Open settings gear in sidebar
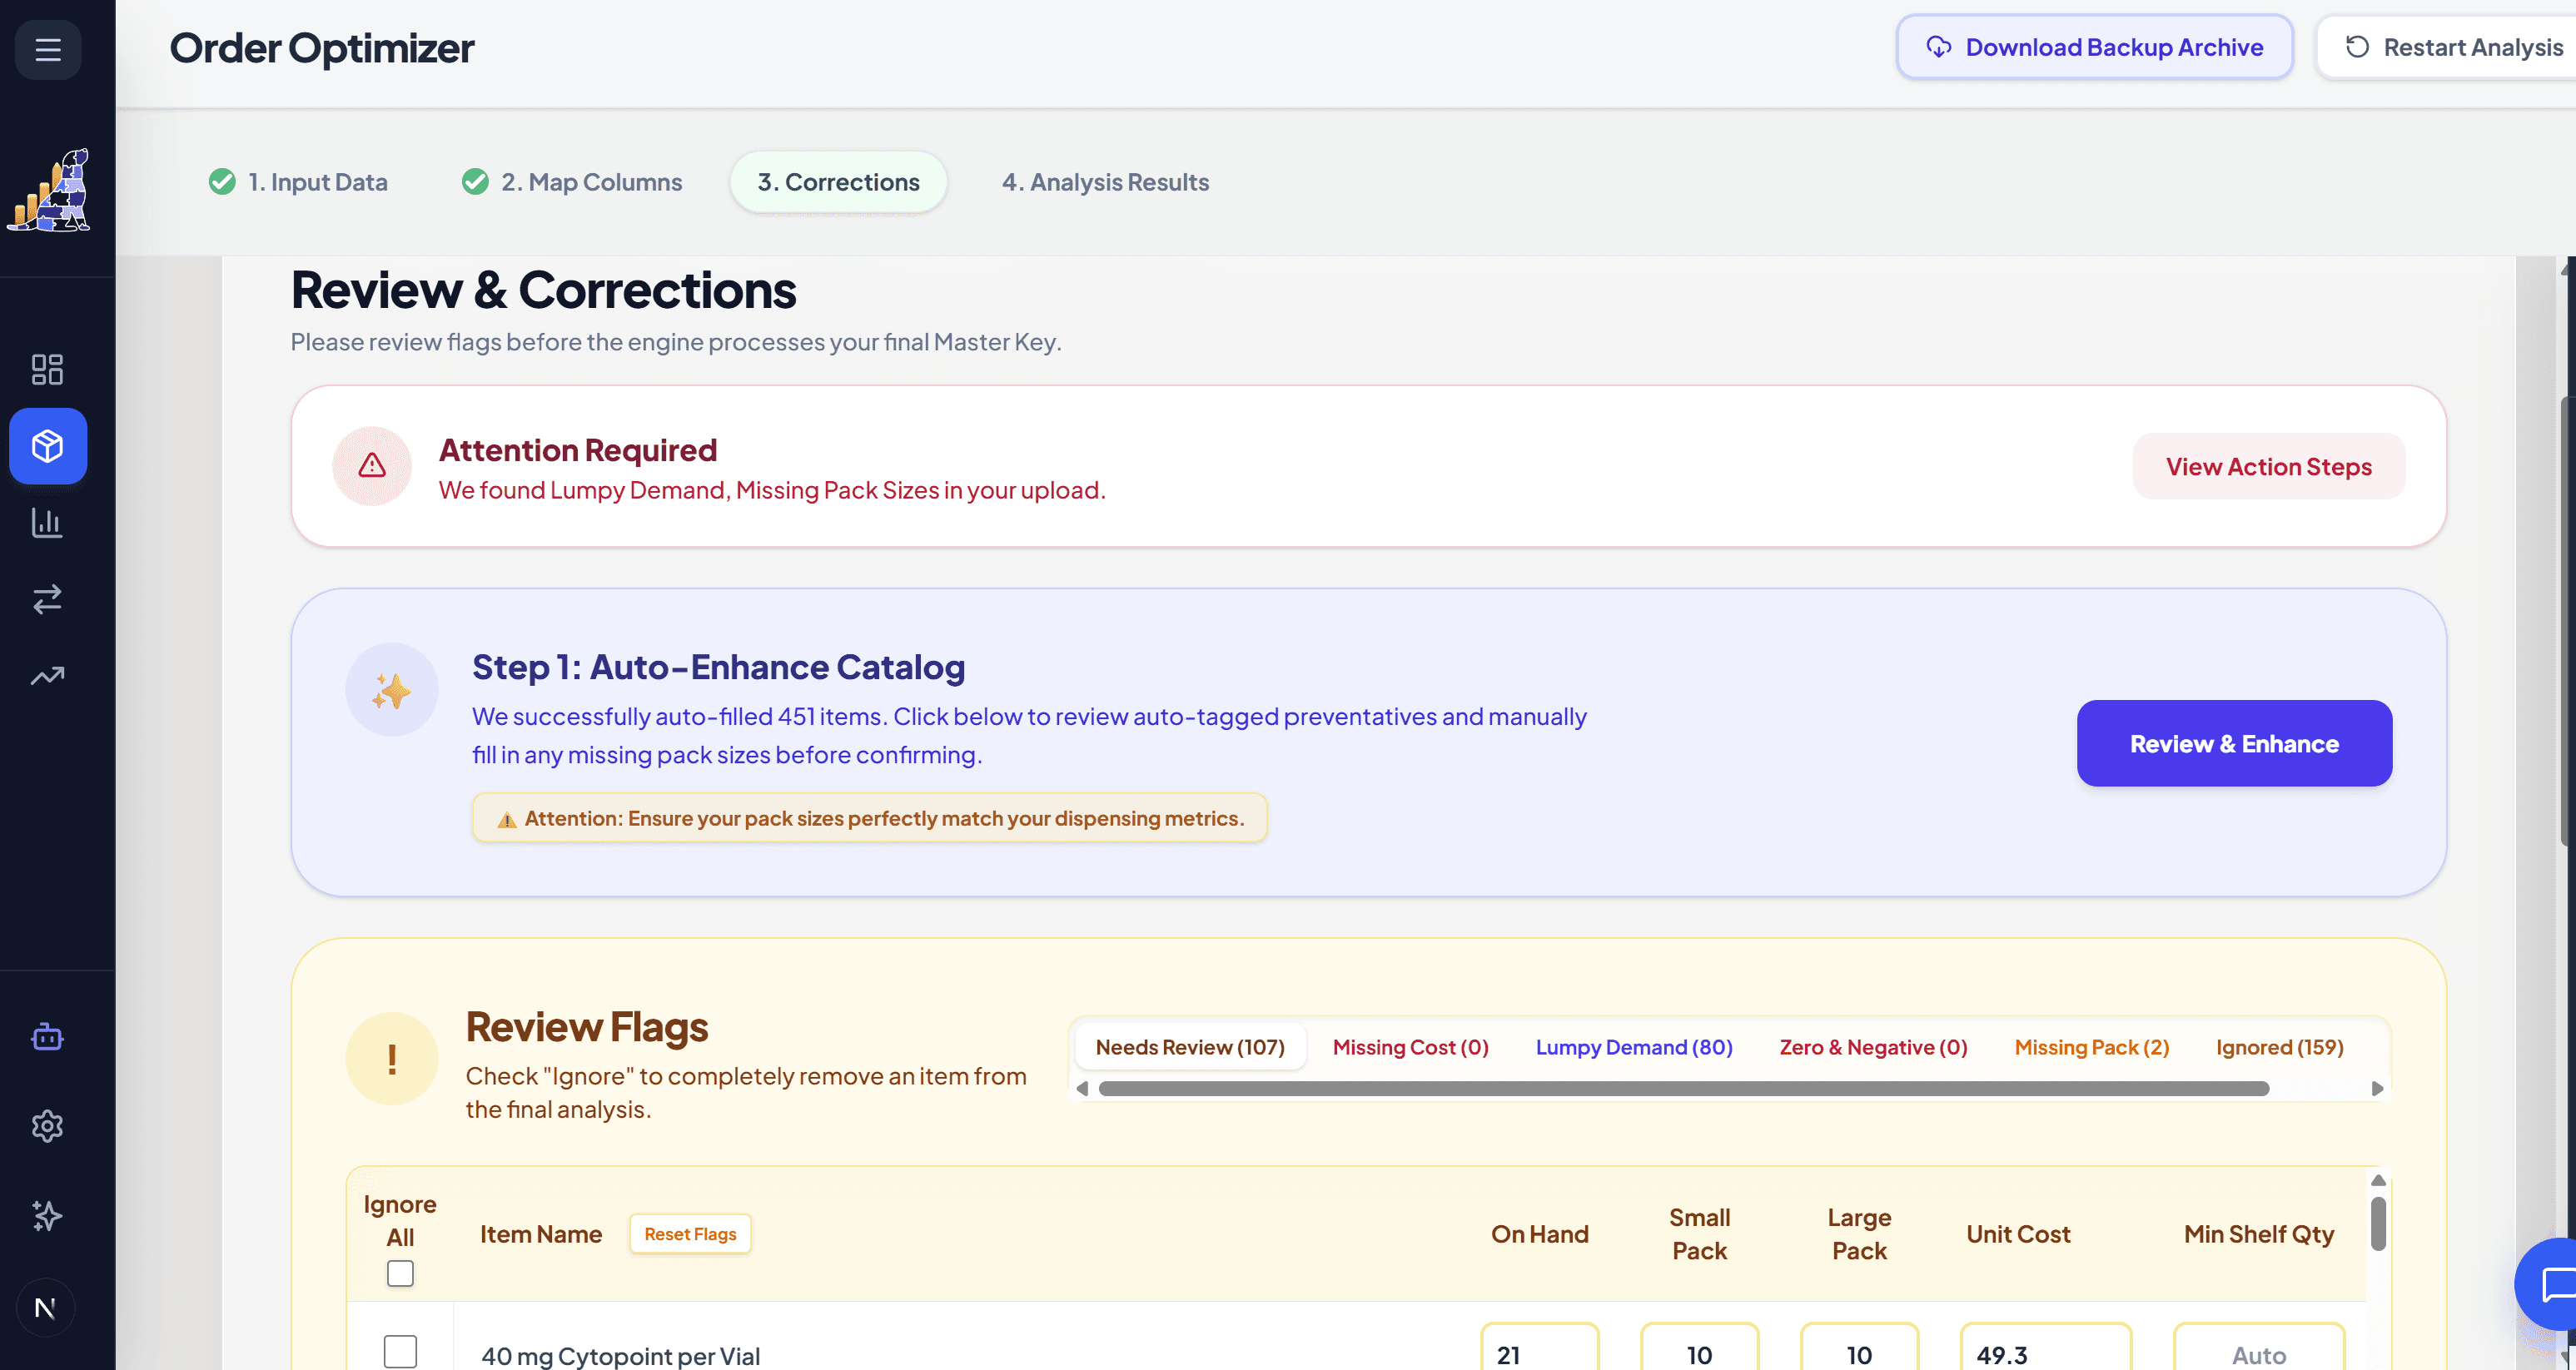 (47, 1126)
